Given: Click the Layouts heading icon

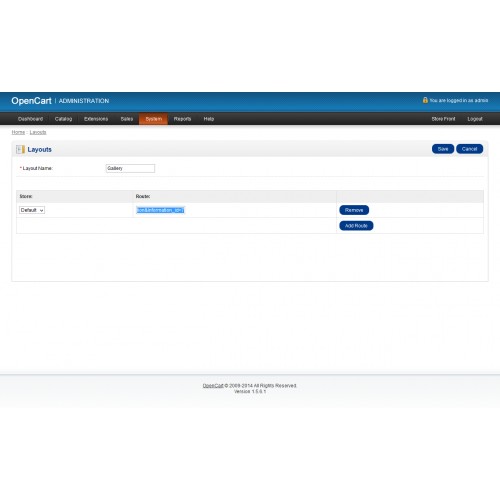Looking at the screenshot, I should (21, 149).
